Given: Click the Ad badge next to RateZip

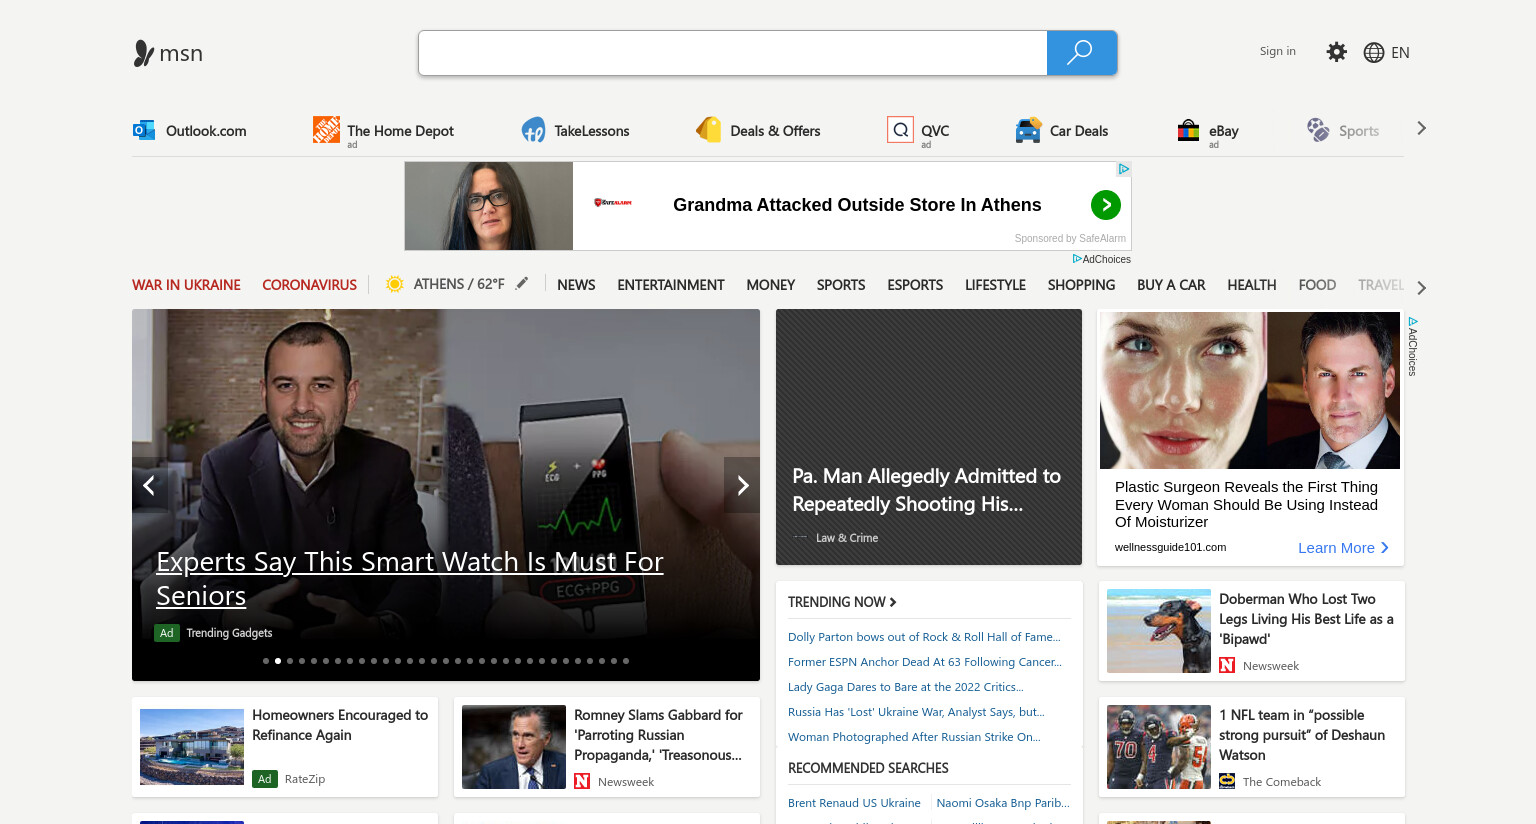Looking at the screenshot, I should click(265, 779).
